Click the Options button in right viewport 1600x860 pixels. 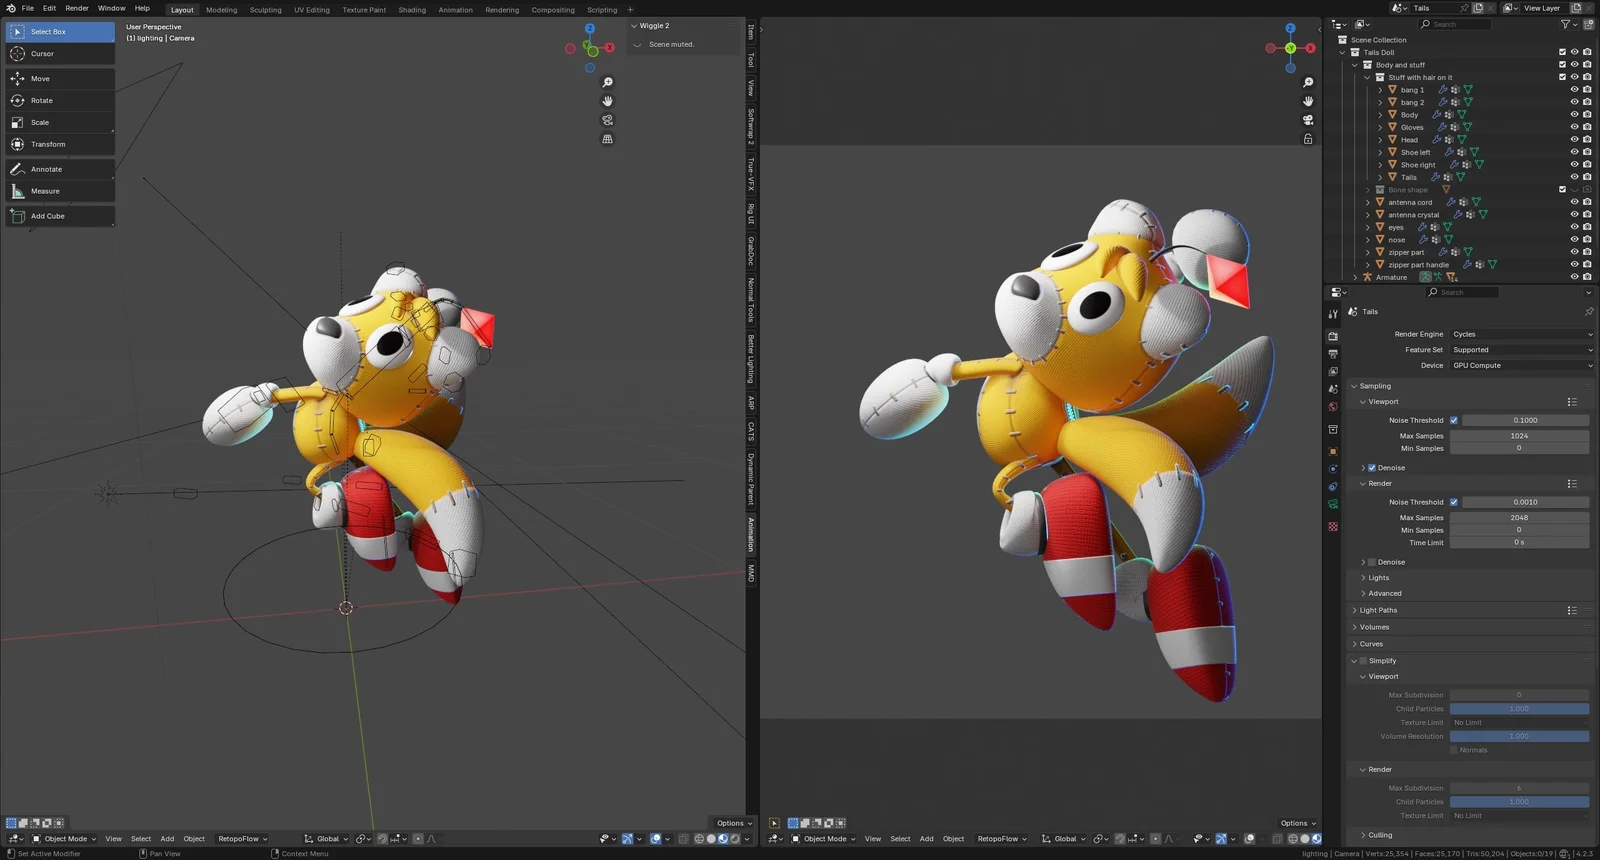coord(1298,823)
